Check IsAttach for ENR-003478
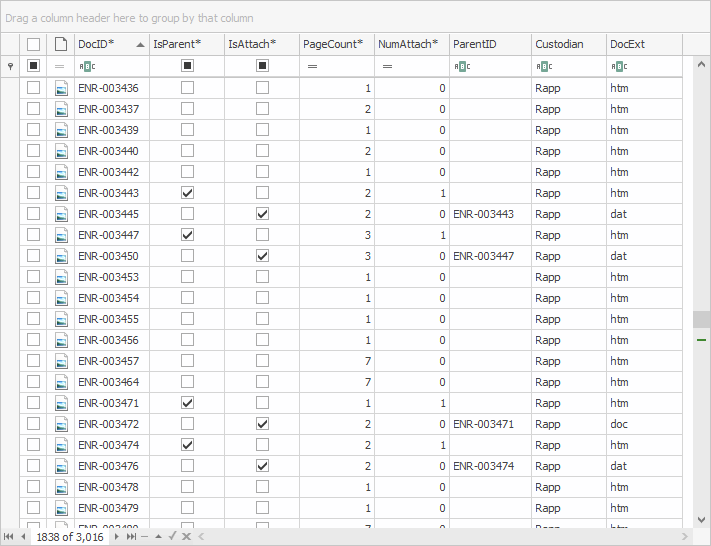The height and width of the screenshot is (546, 711). pos(262,487)
